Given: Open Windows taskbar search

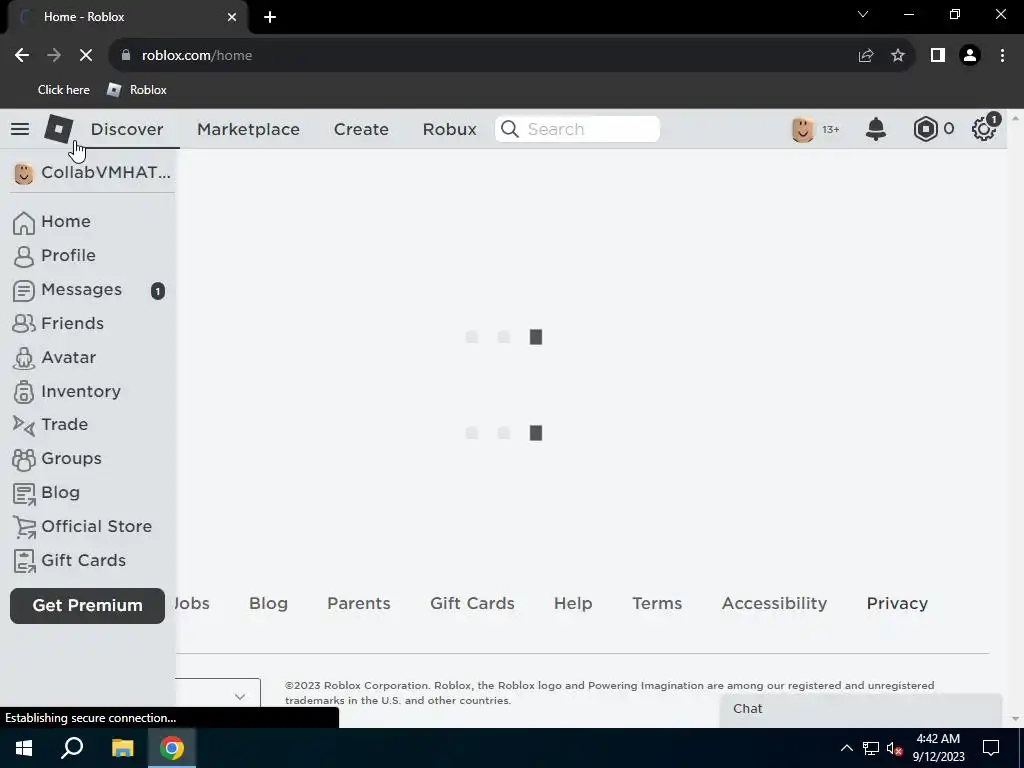Looking at the screenshot, I should tap(72, 748).
